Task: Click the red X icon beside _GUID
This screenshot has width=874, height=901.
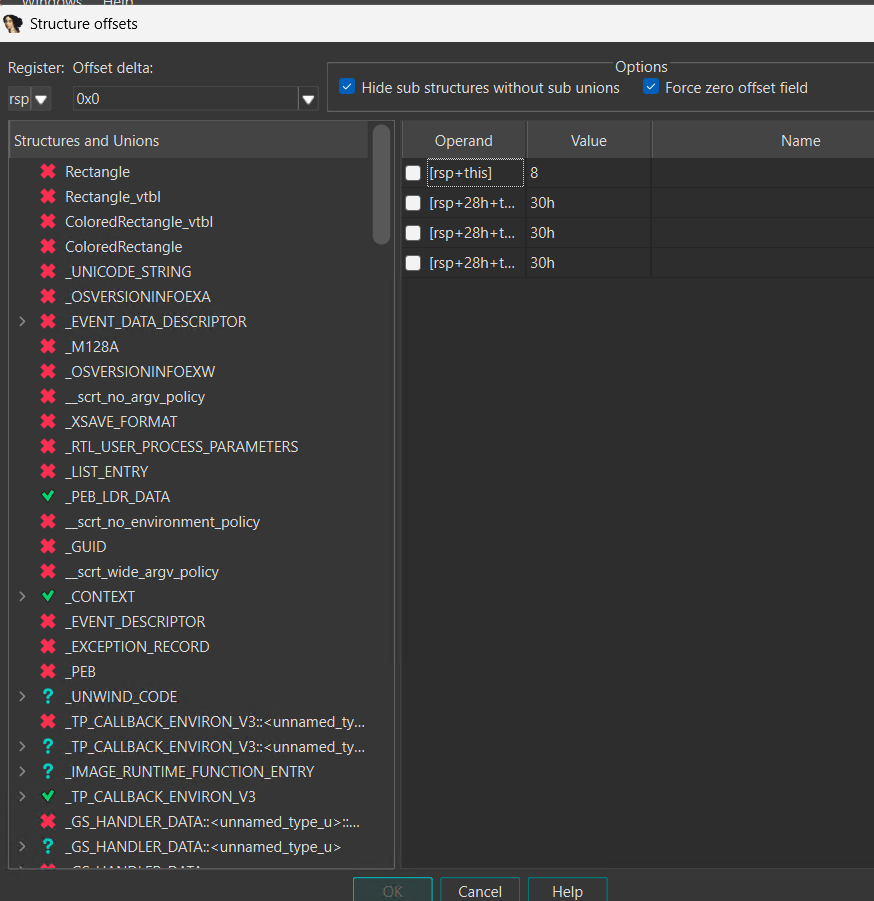Action: point(47,546)
